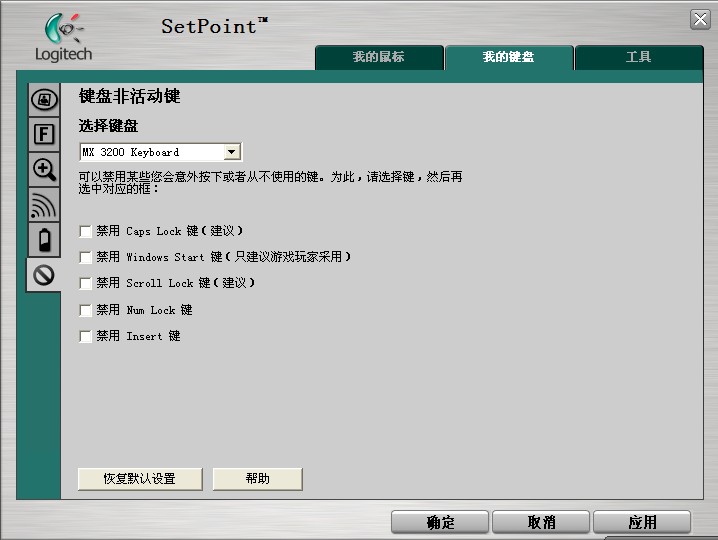718x540 pixels.
Task: Click the 帮助 button
Action: click(257, 479)
